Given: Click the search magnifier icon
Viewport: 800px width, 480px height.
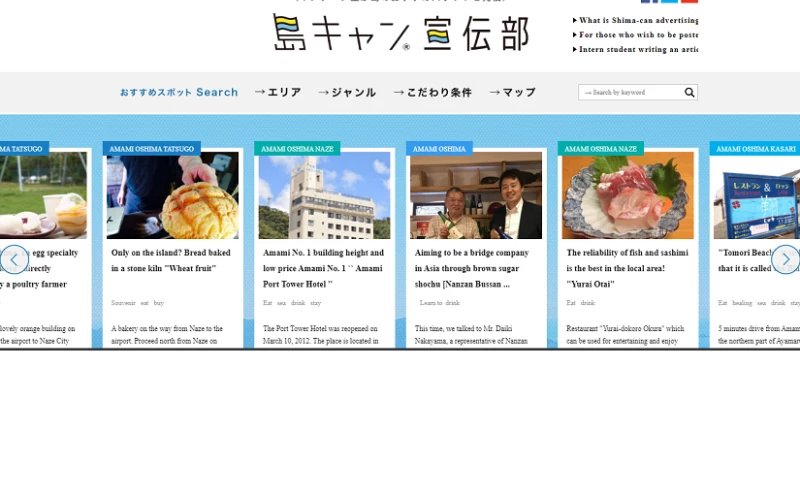Looking at the screenshot, I should [x=689, y=92].
